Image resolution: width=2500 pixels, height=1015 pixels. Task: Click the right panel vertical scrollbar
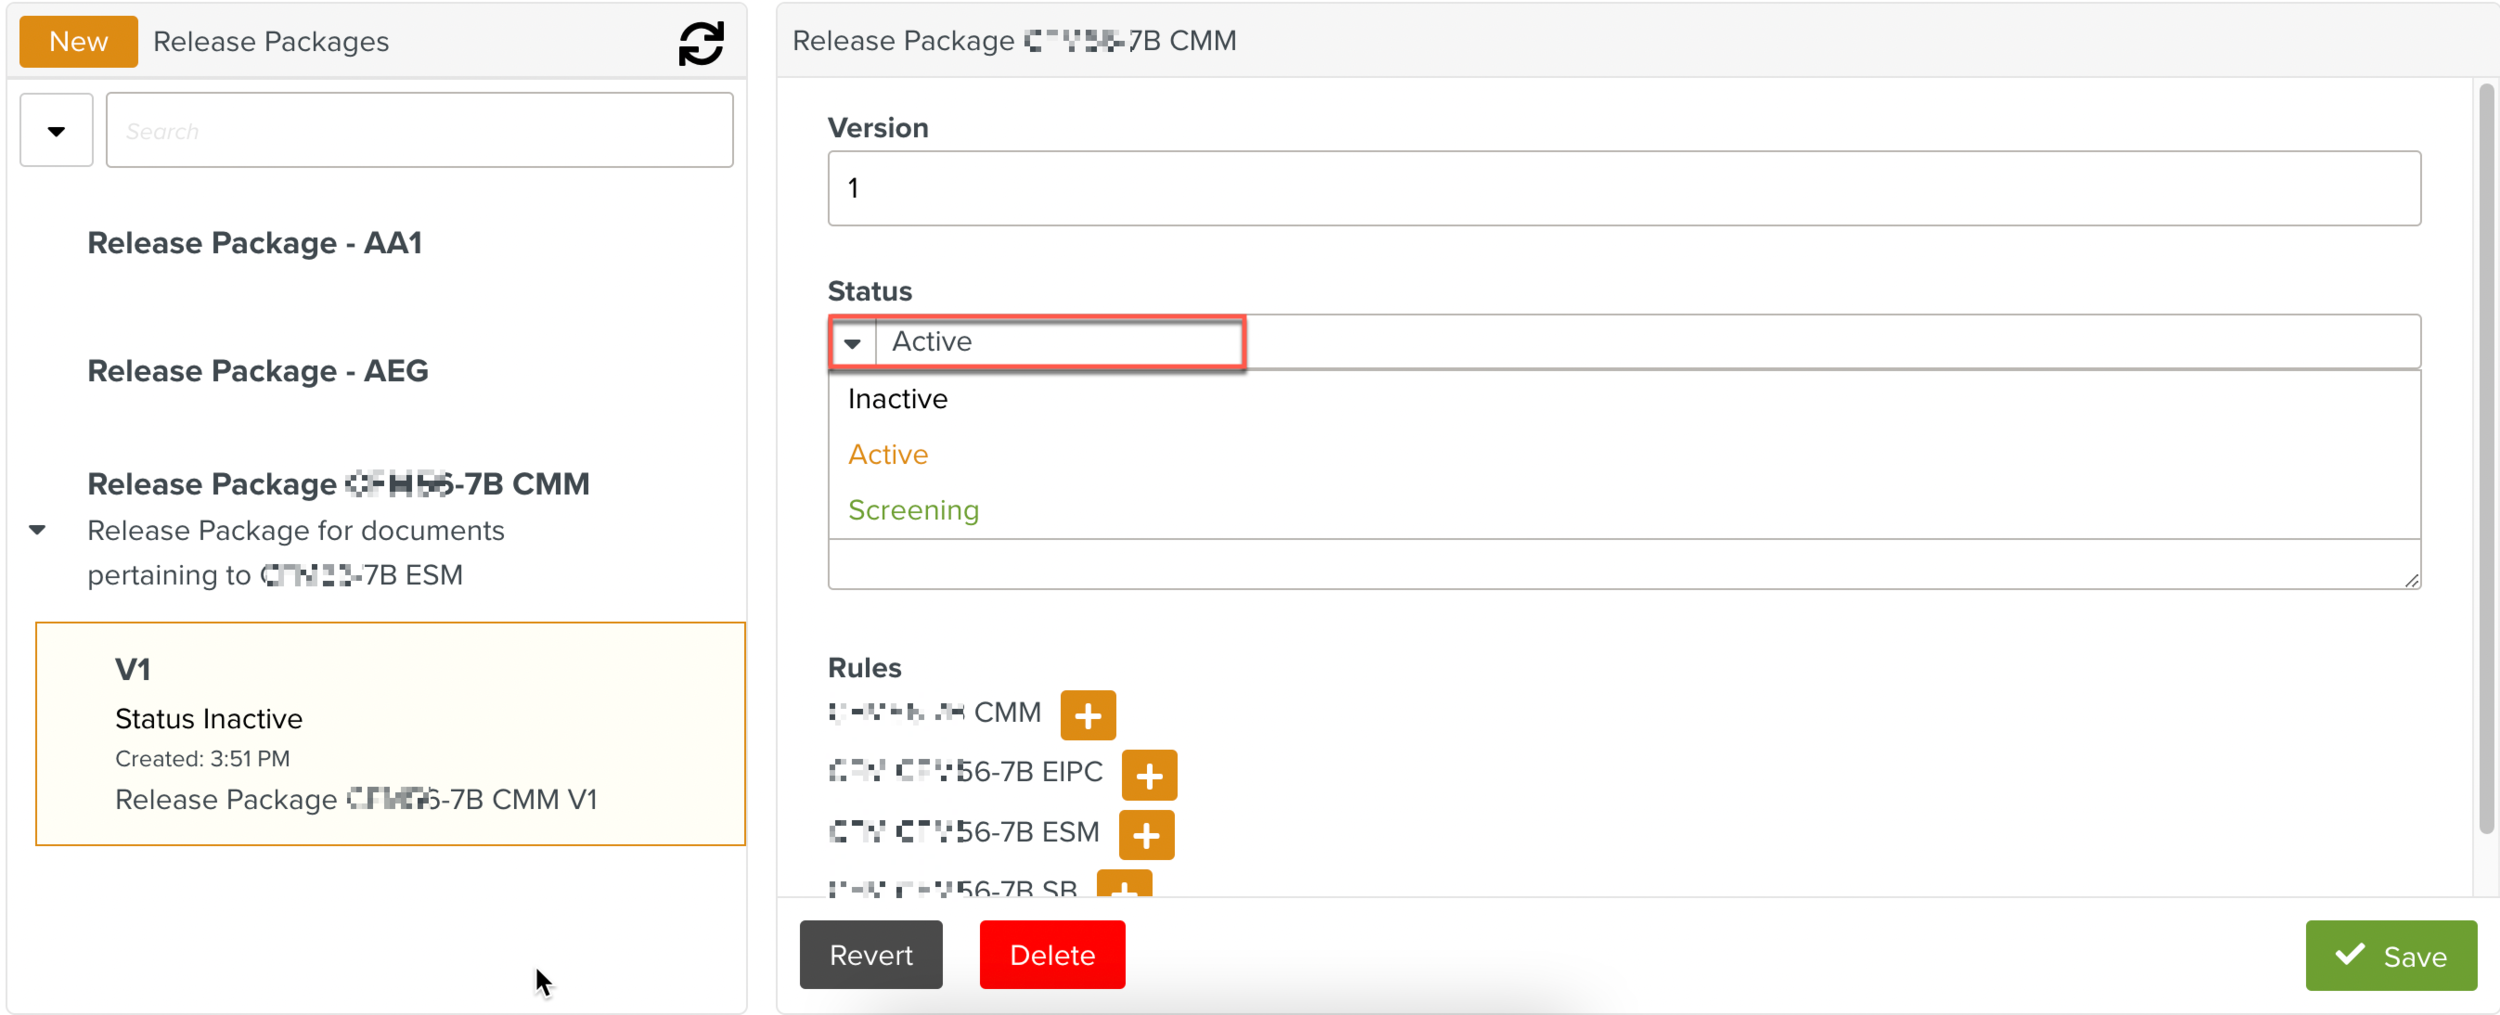tap(2485, 460)
